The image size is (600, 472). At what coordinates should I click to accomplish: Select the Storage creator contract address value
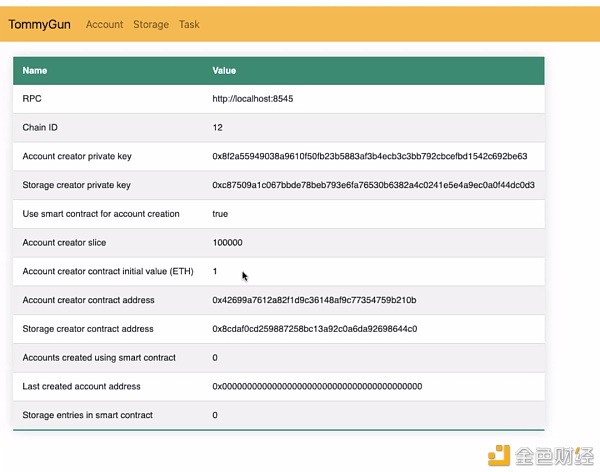314,329
